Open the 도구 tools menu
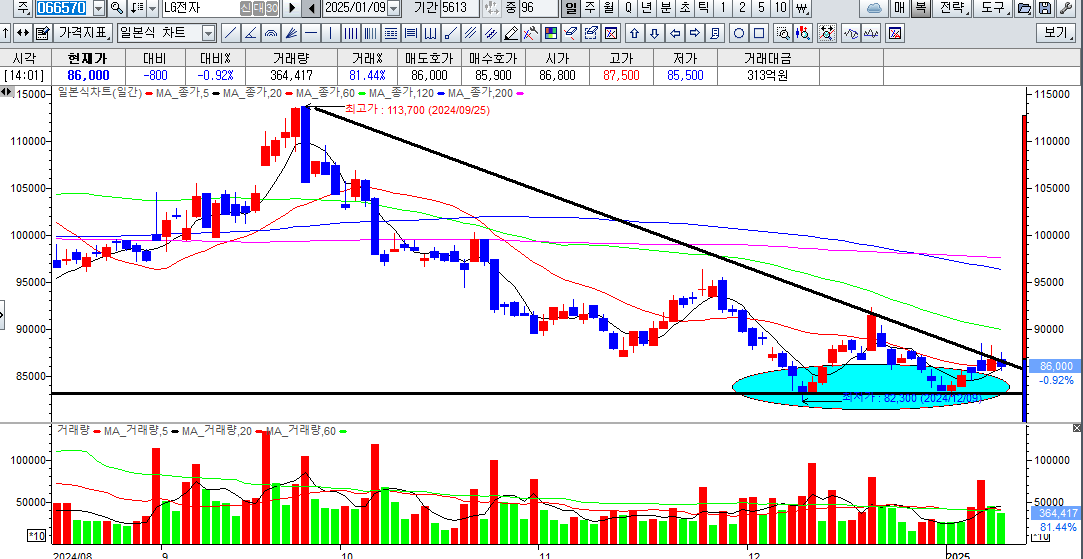The image size is (1083, 559). click(992, 8)
